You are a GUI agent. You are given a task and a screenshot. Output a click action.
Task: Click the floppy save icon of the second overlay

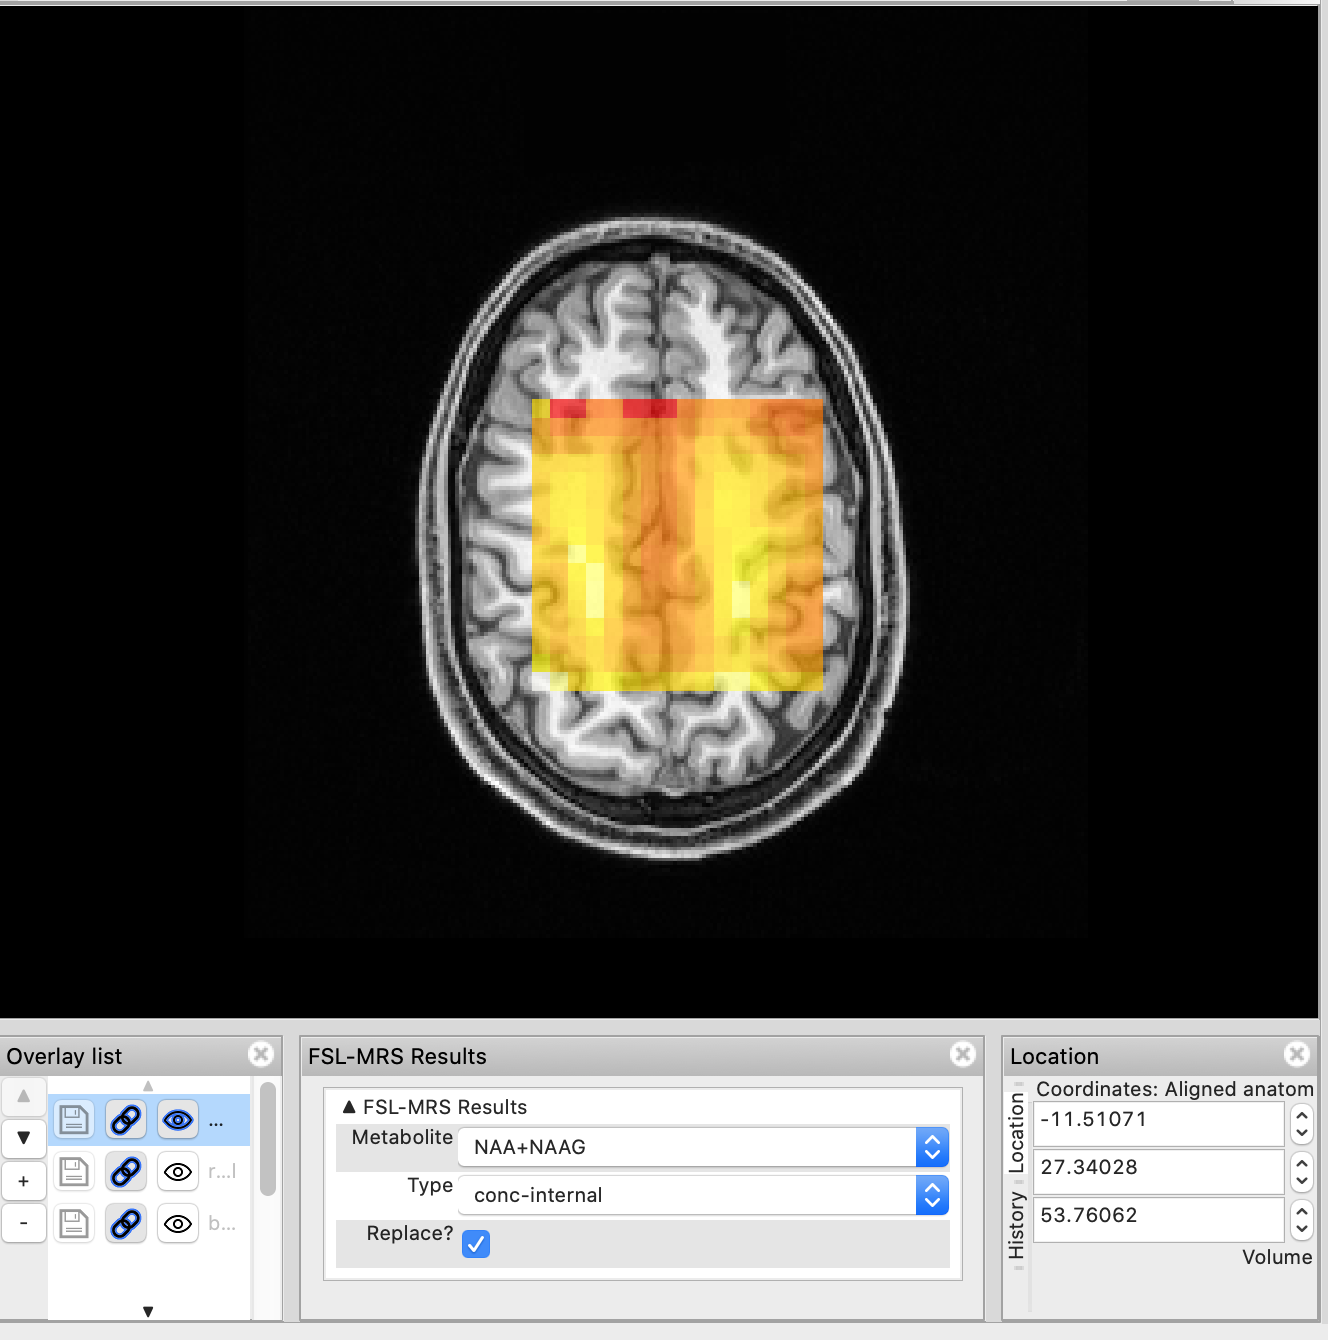click(x=74, y=1171)
